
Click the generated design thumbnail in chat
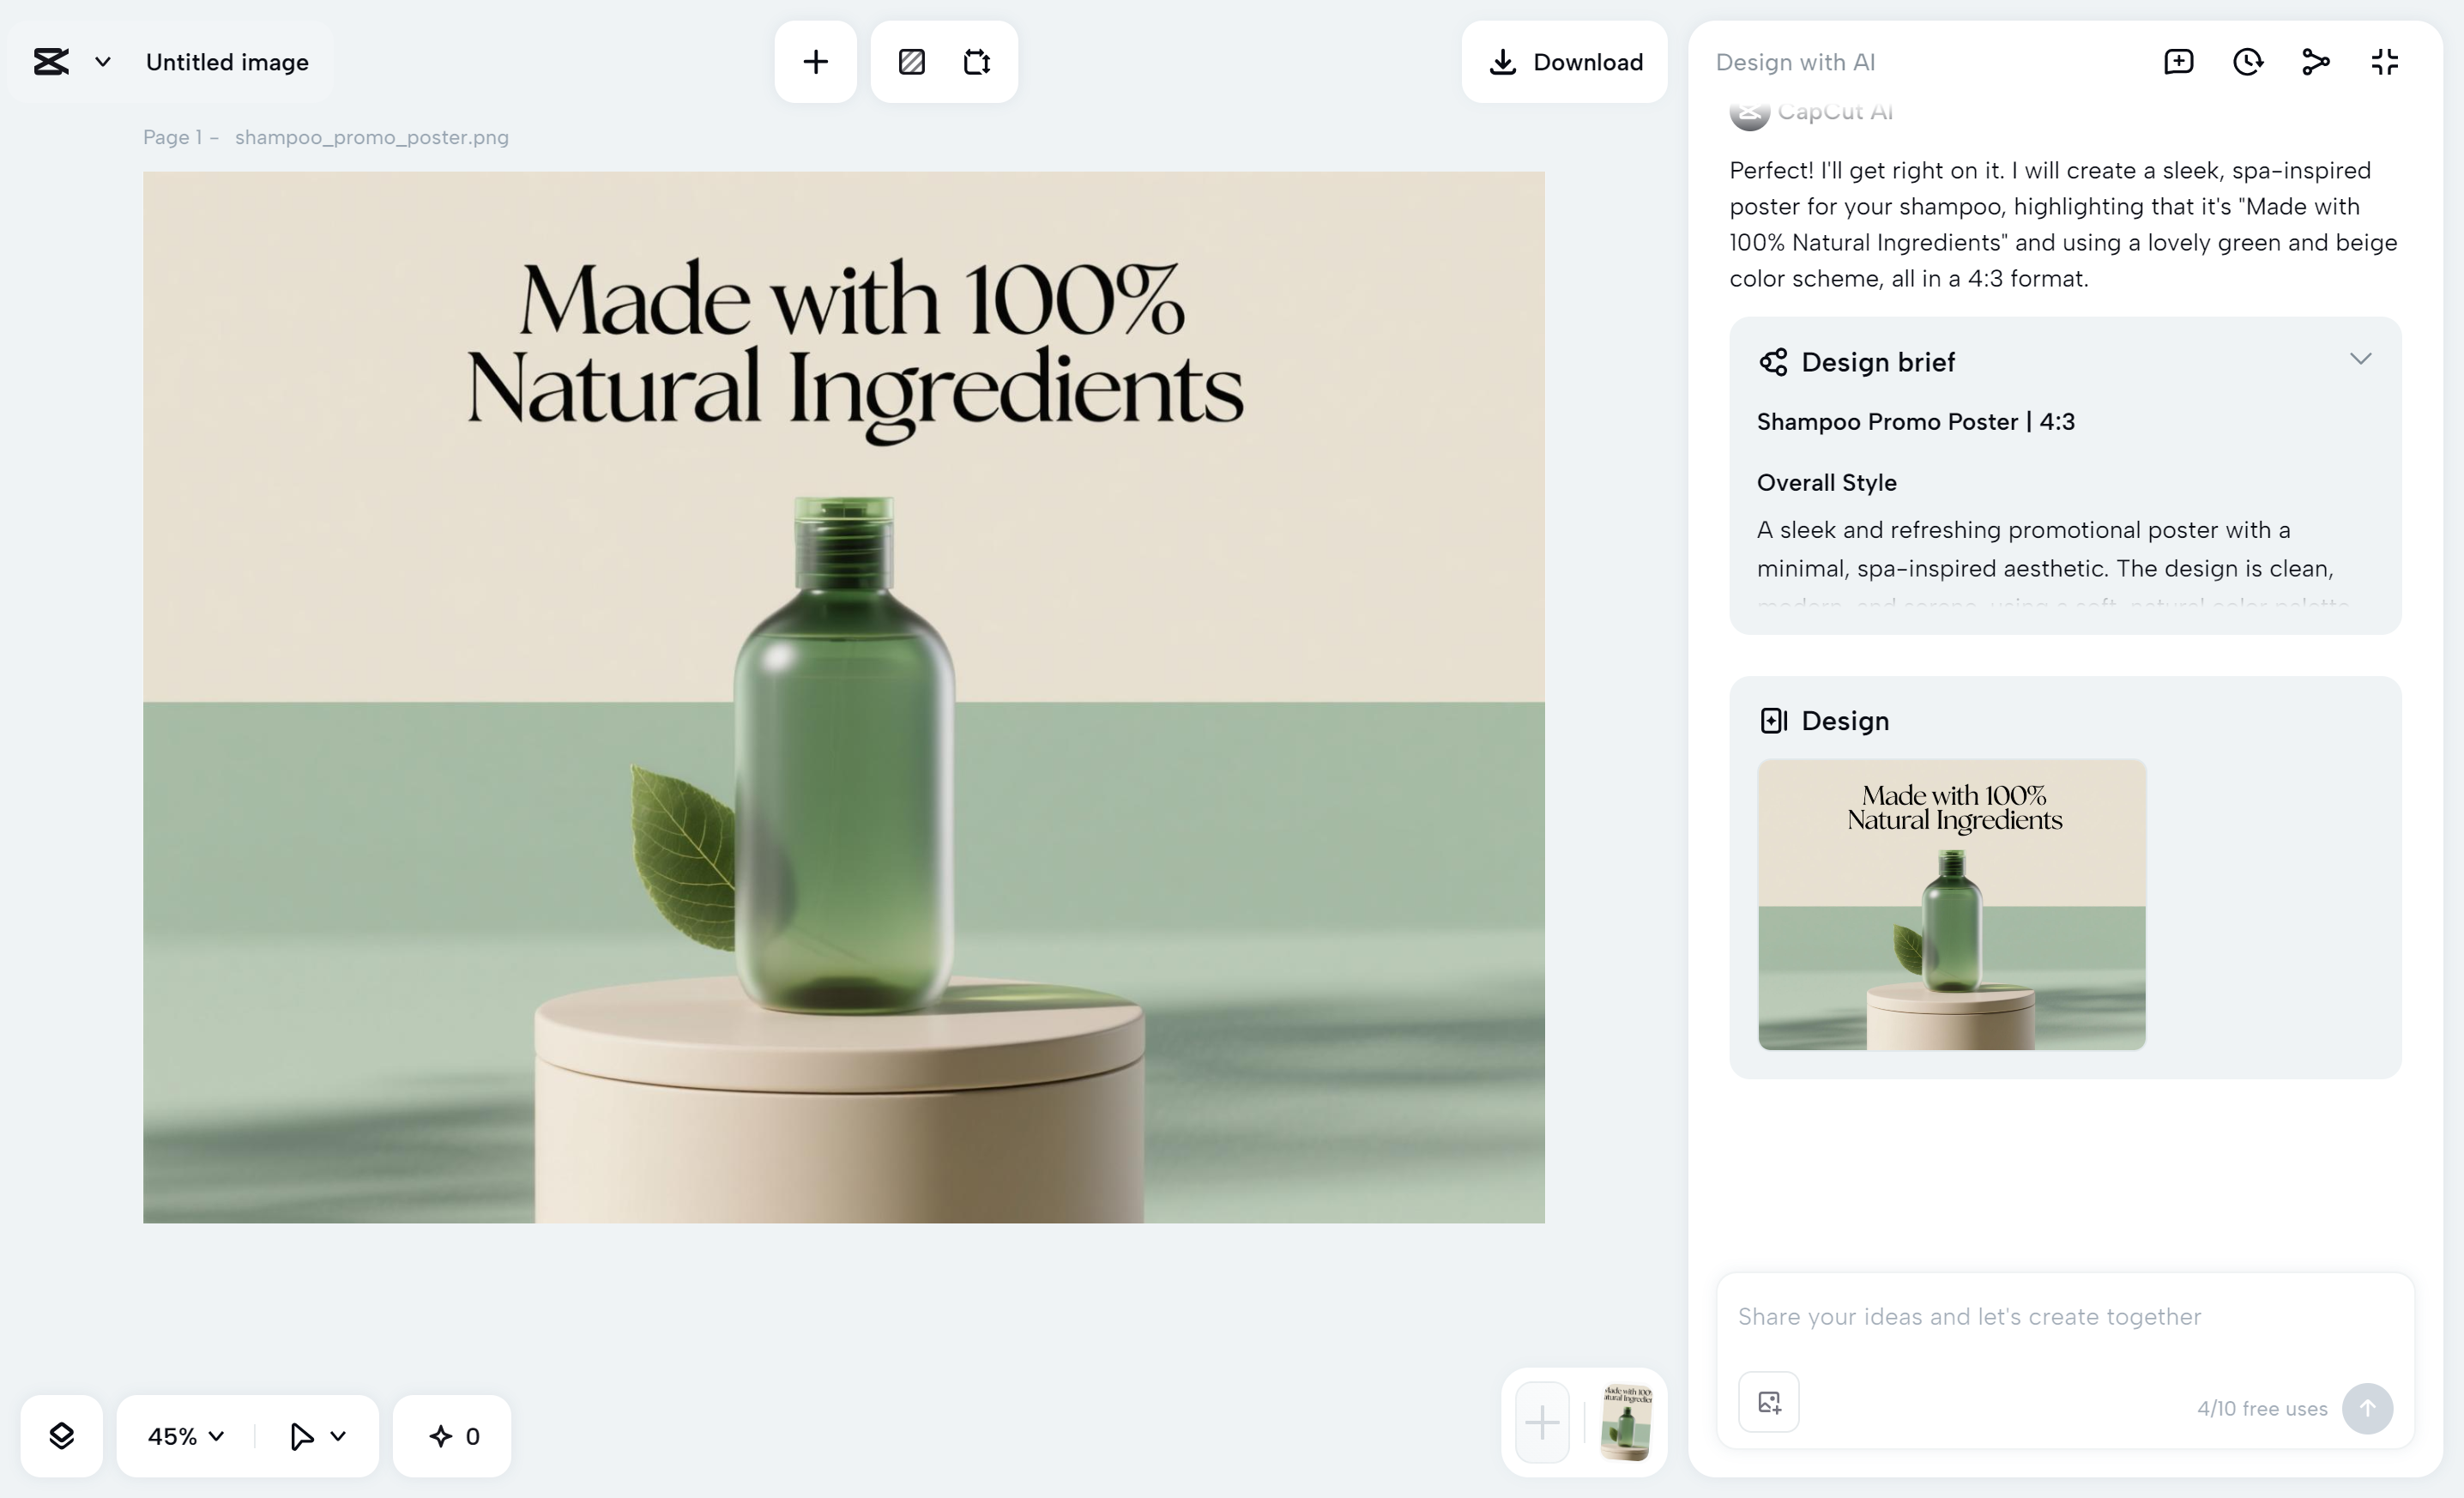(x=1951, y=904)
